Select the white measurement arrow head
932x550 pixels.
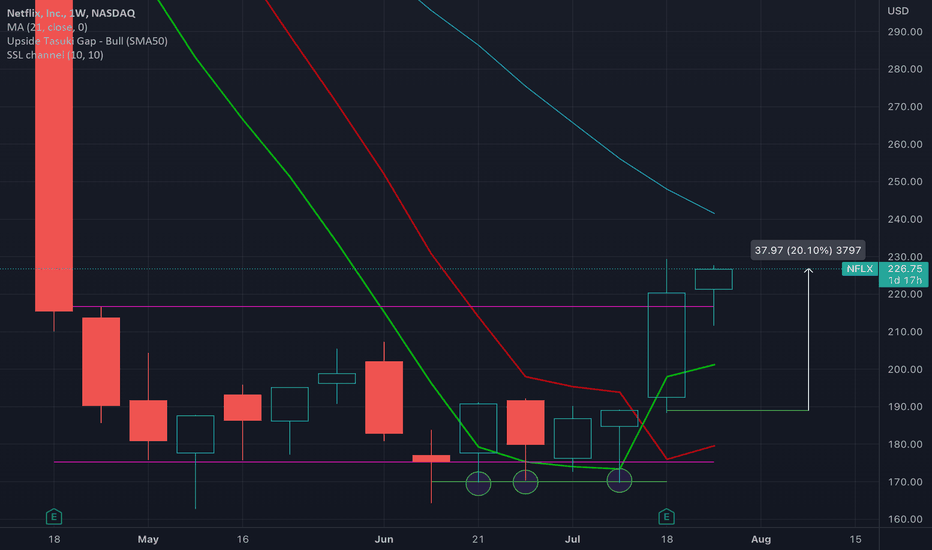tap(808, 271)
